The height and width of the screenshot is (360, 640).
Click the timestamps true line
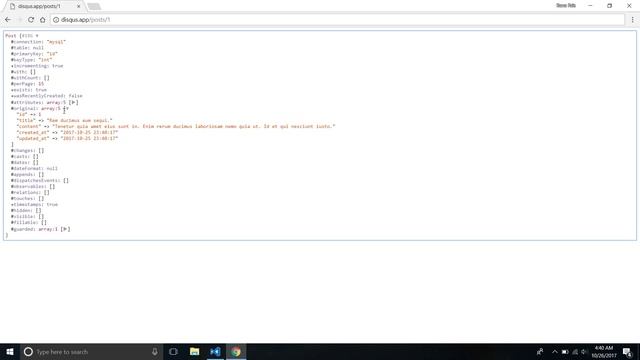(34, 204)
